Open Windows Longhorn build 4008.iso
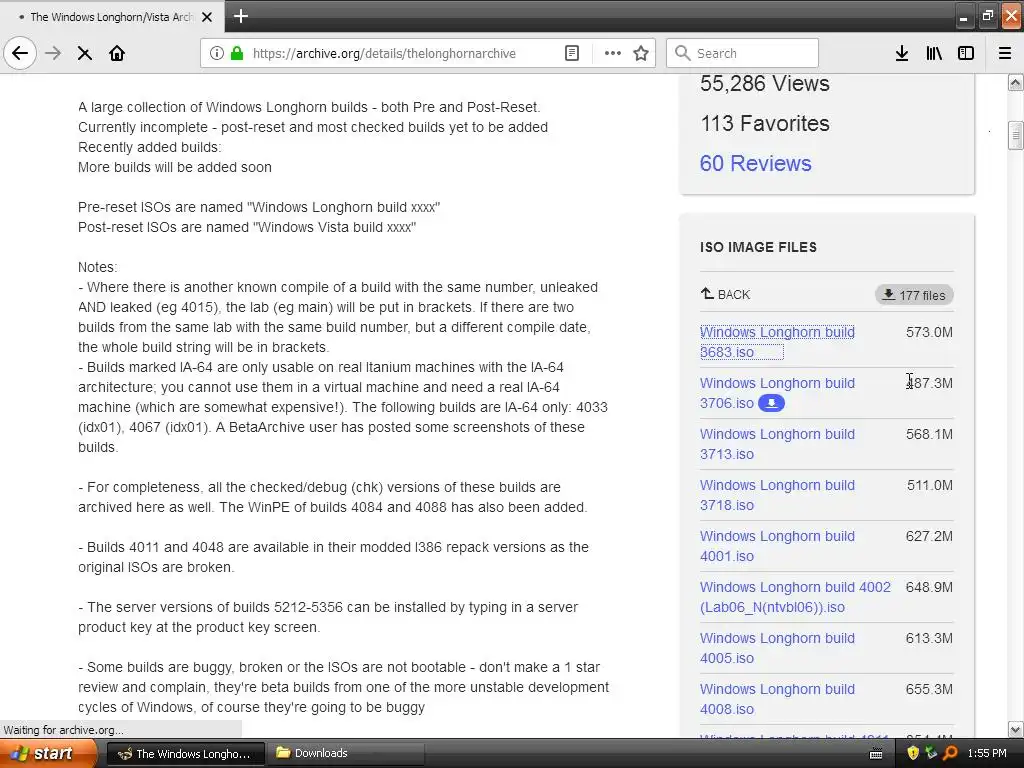The width and height of the screenshot is (1024, 768). [777, 699]
